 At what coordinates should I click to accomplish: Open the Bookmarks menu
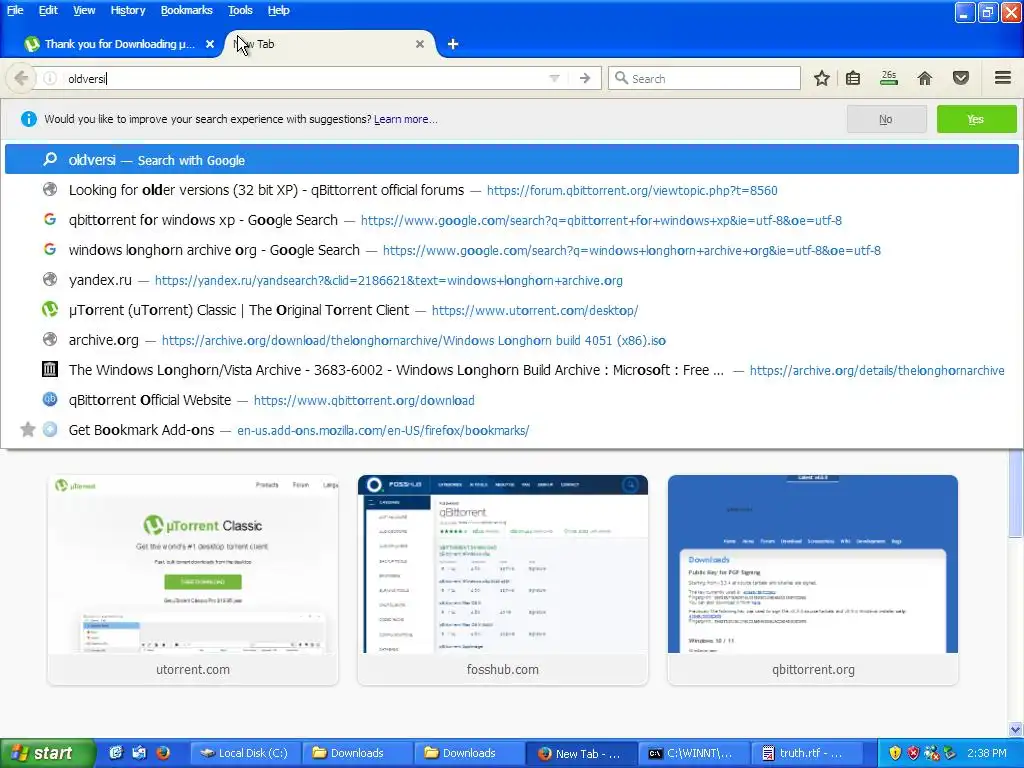(186, 10)
